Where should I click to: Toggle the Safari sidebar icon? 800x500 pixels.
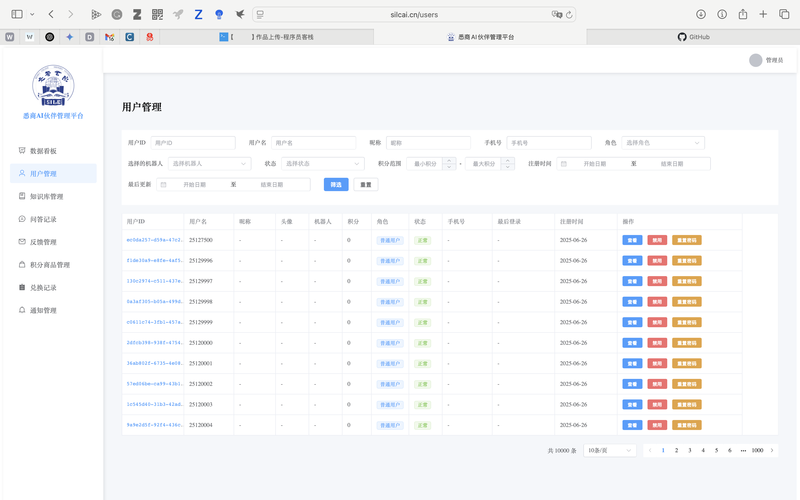17,14
